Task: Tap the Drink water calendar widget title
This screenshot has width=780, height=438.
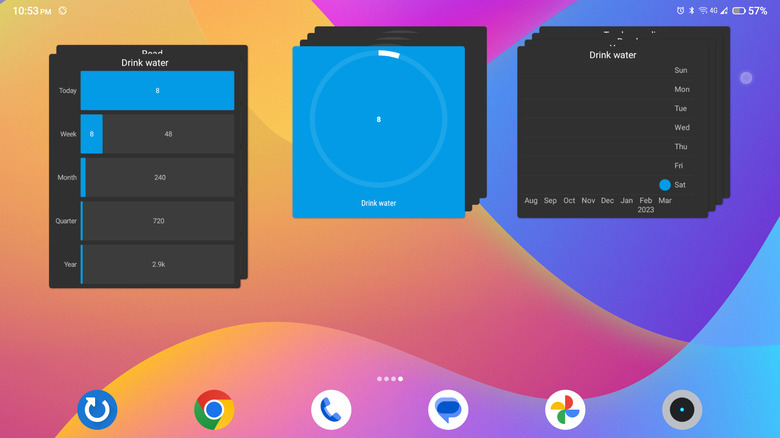Action: 613,55
